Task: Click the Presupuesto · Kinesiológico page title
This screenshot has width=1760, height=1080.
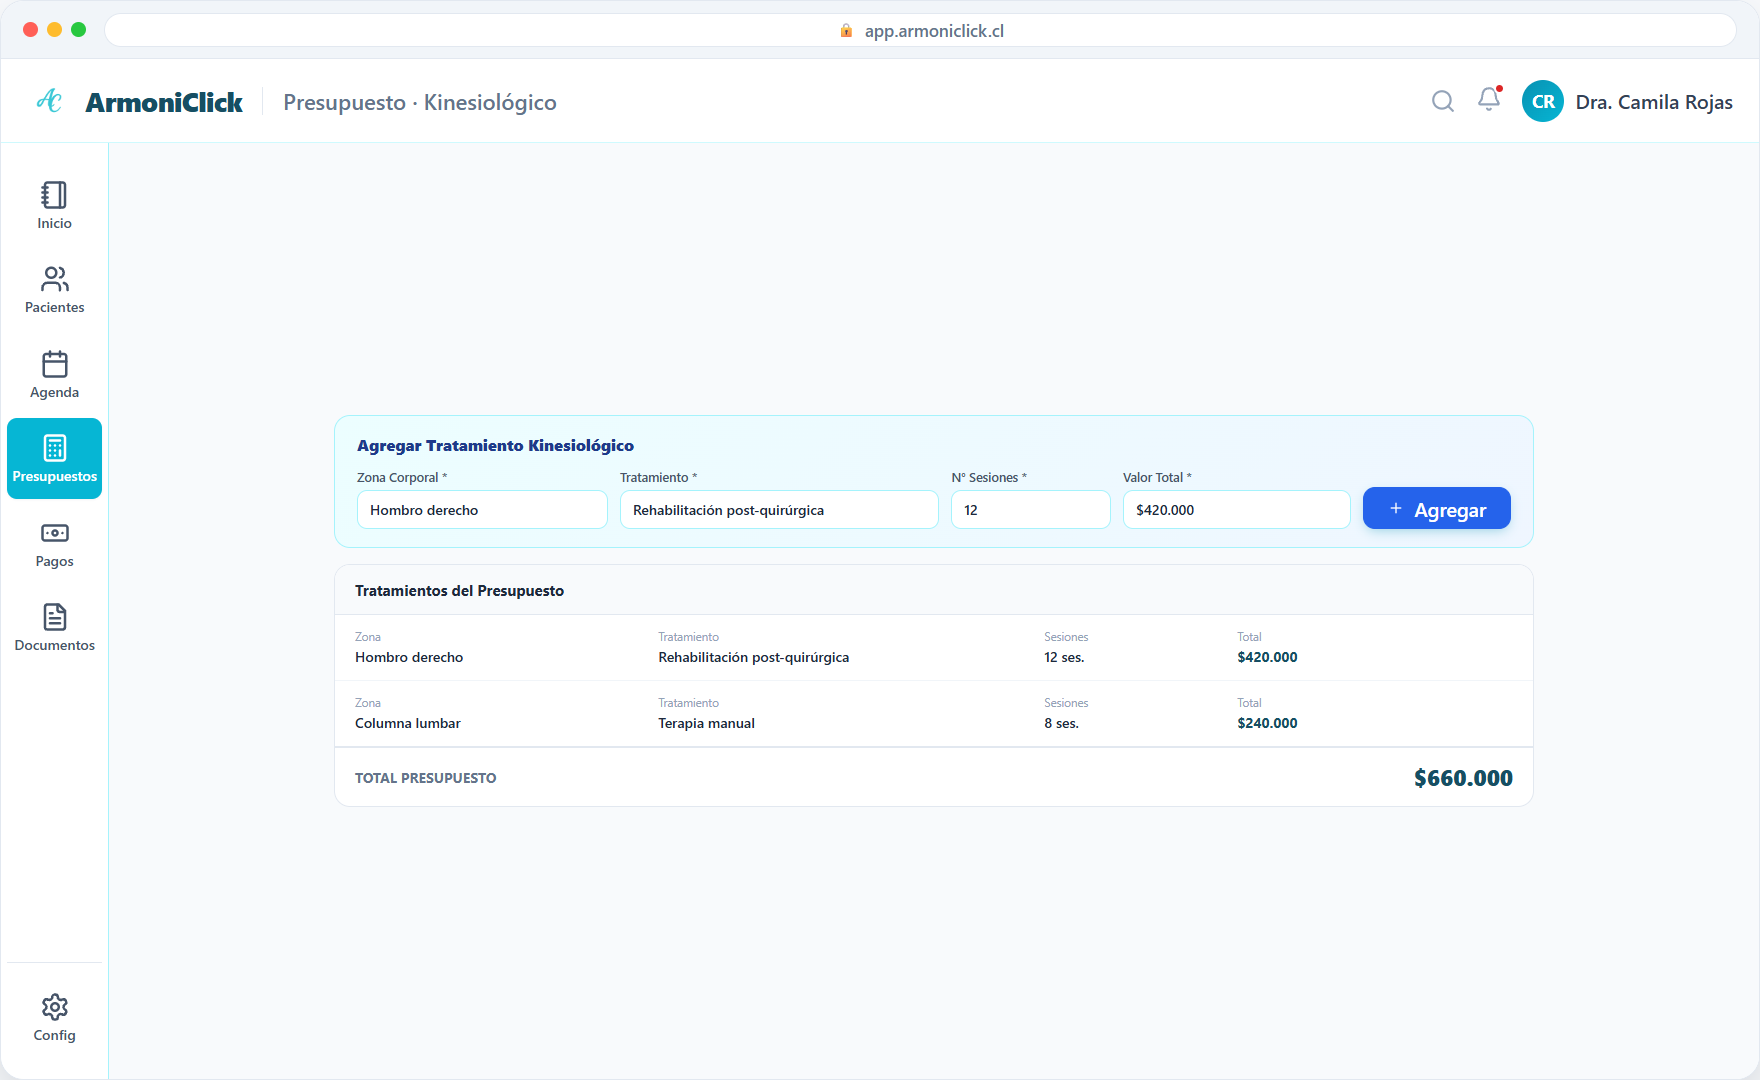Action: coord(420,102)
